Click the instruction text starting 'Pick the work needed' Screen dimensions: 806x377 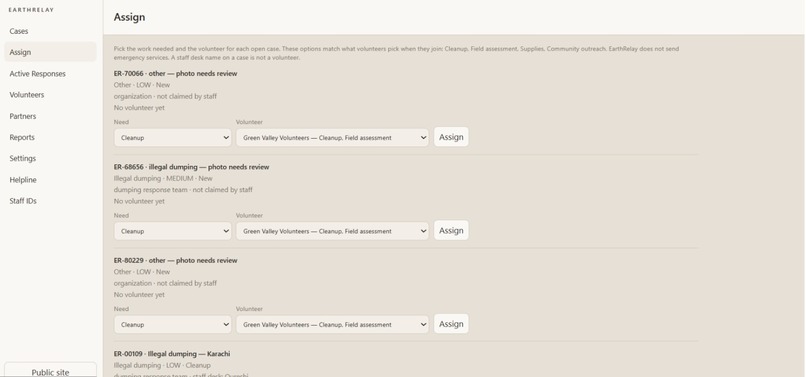396,53
